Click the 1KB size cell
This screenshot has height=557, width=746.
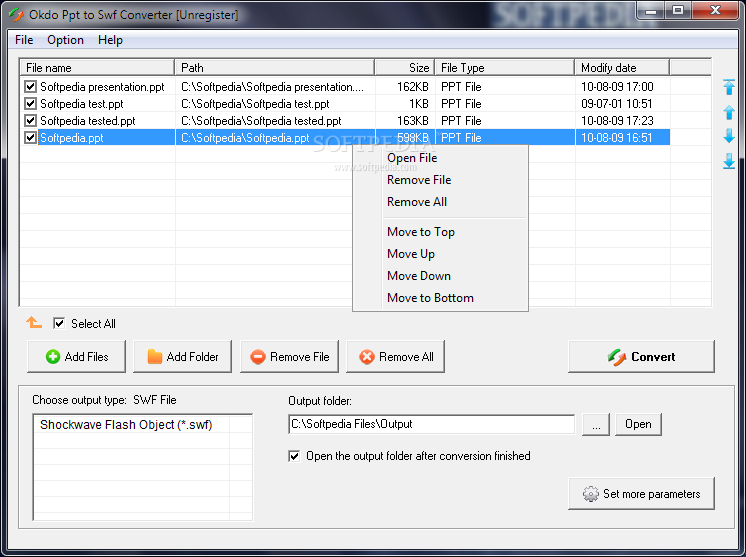click(419, 104)
